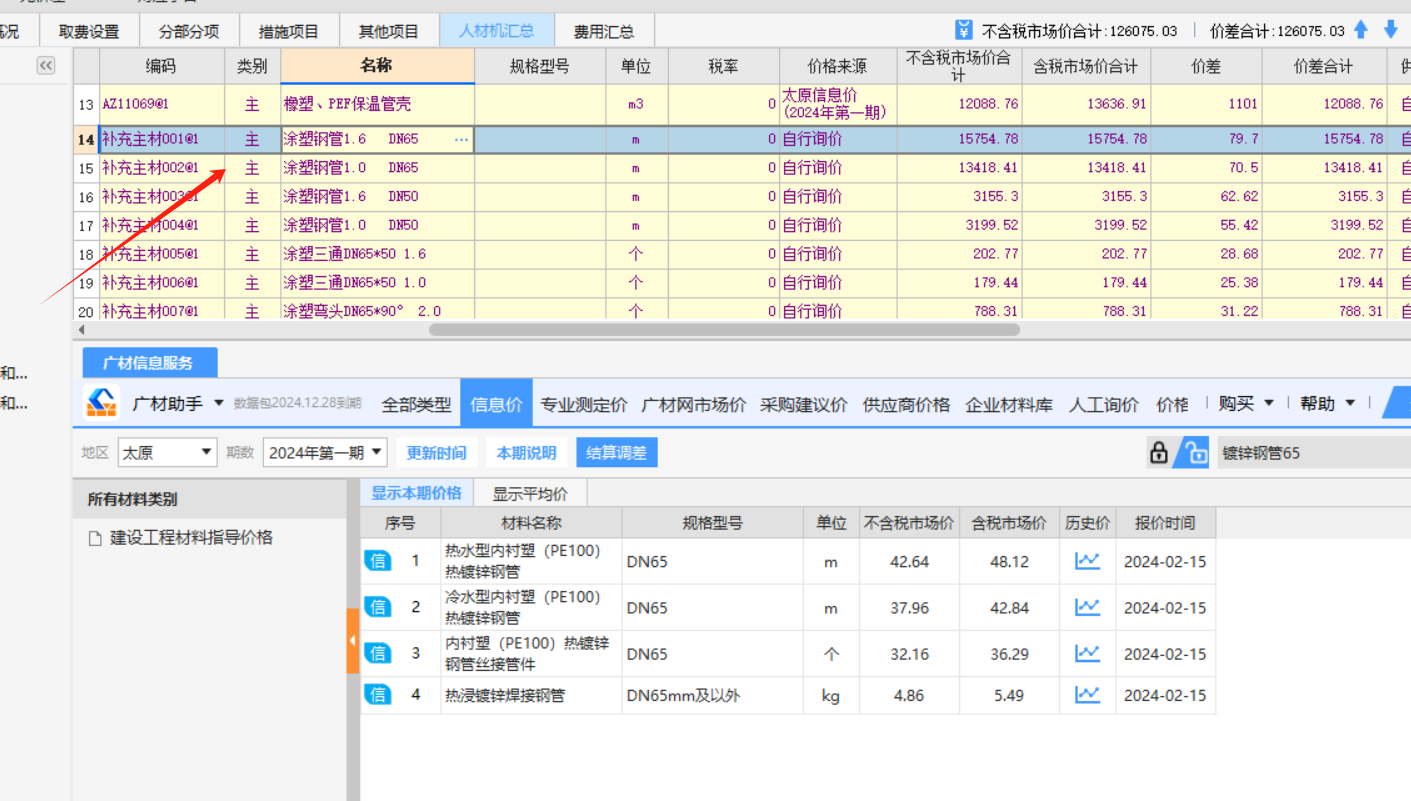This screenshot has height=801, width=1411.
Task: Switch to 供应商价格 tab
Action: (x=907, y=404)
